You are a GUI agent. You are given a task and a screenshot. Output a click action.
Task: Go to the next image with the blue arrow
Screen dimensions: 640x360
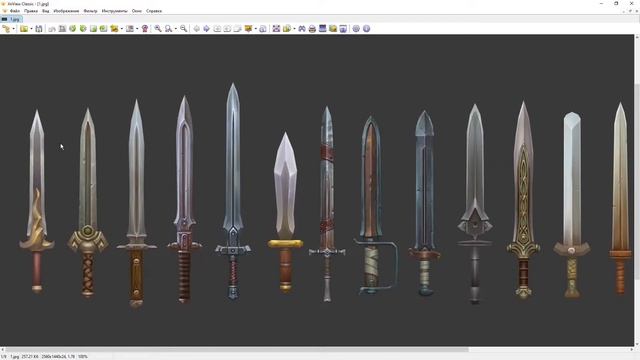(x=207, y=29)
